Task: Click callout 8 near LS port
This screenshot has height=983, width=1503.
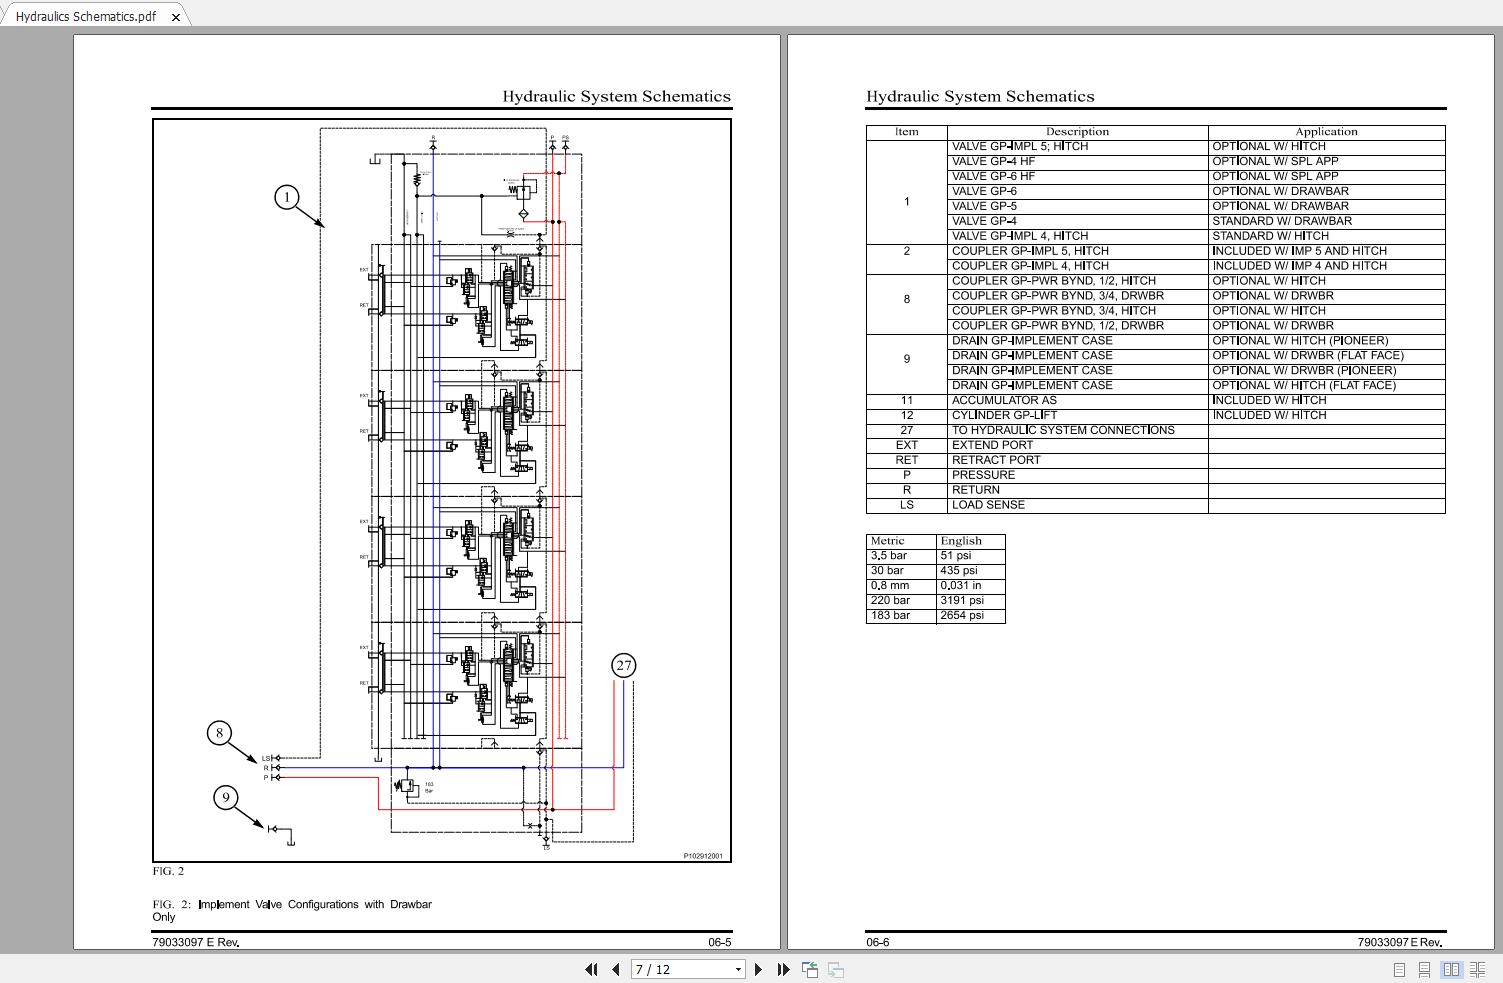Action: coord(220,733)
